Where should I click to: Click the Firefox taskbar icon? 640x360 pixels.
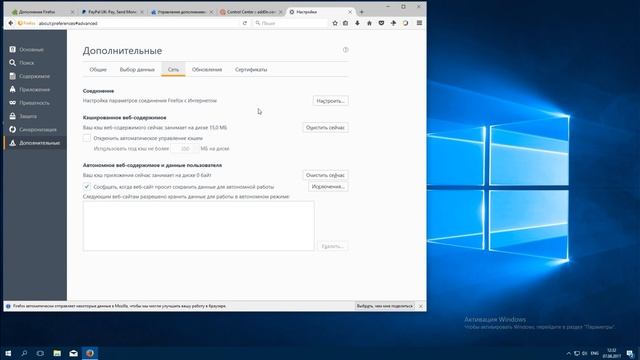[x=90, y=353]
